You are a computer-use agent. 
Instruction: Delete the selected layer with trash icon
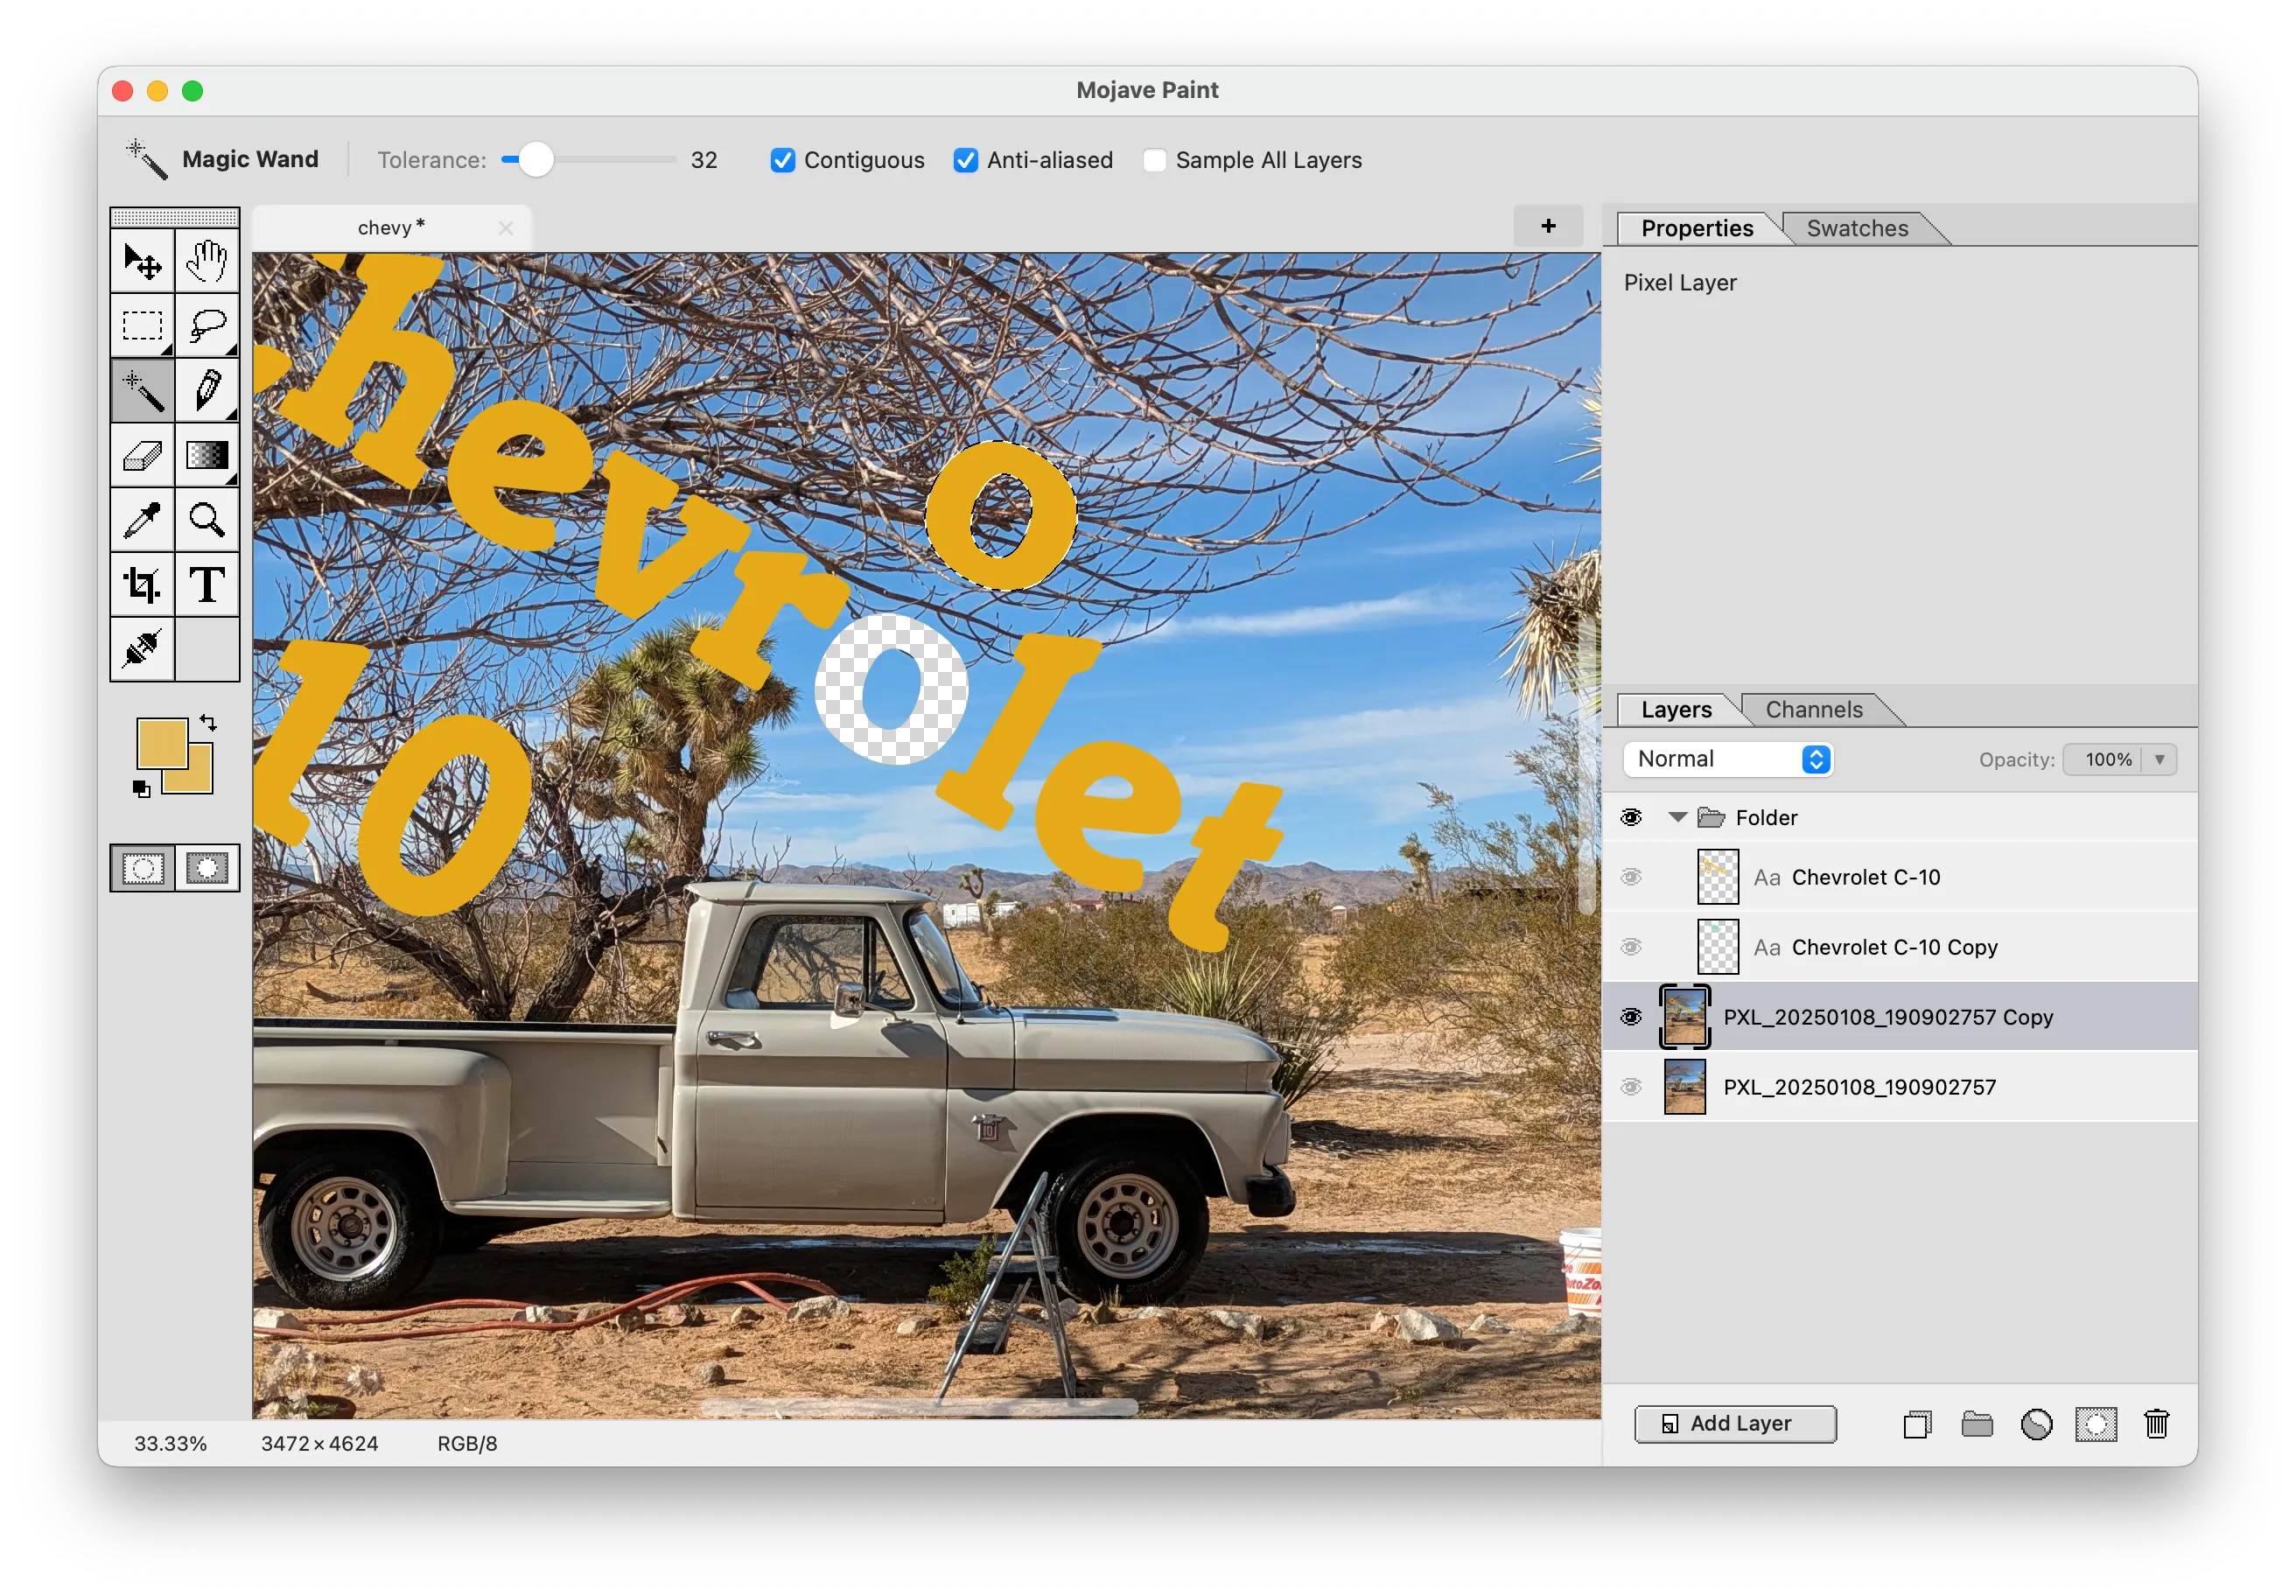pos(2157,1424)
